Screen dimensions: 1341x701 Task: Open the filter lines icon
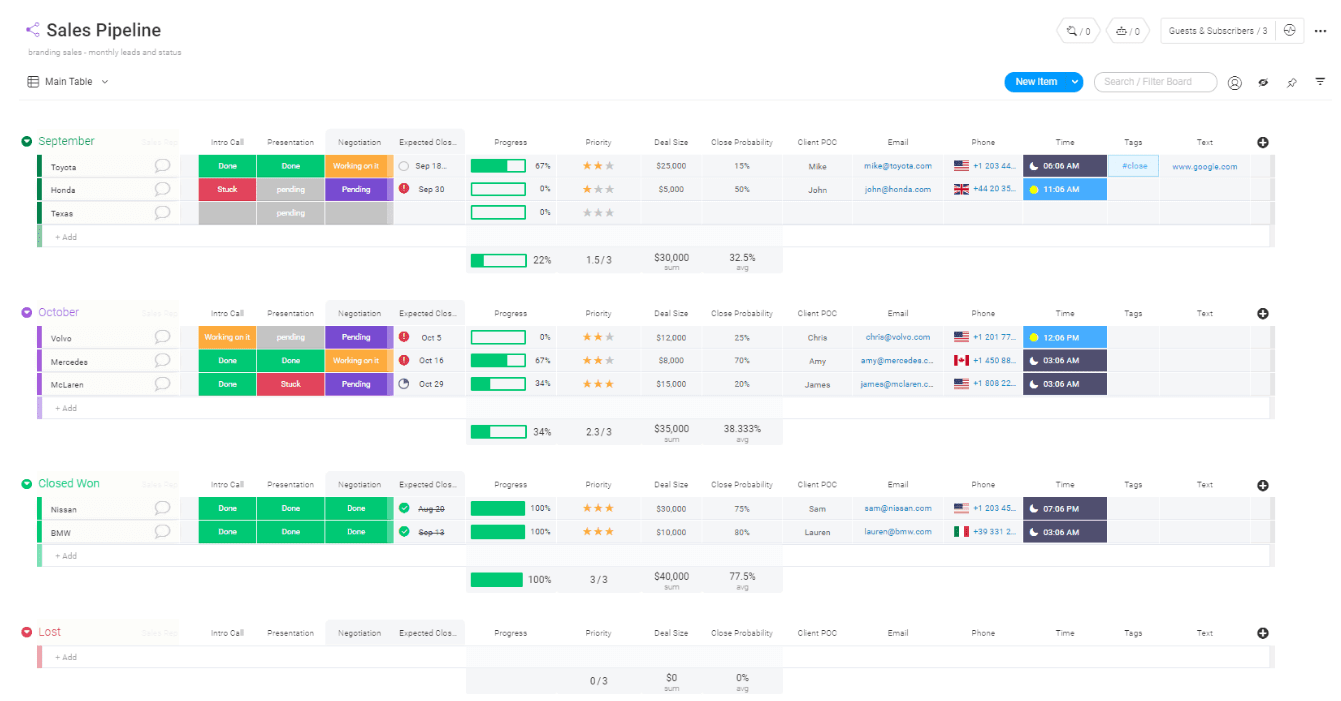[1320, 82]
